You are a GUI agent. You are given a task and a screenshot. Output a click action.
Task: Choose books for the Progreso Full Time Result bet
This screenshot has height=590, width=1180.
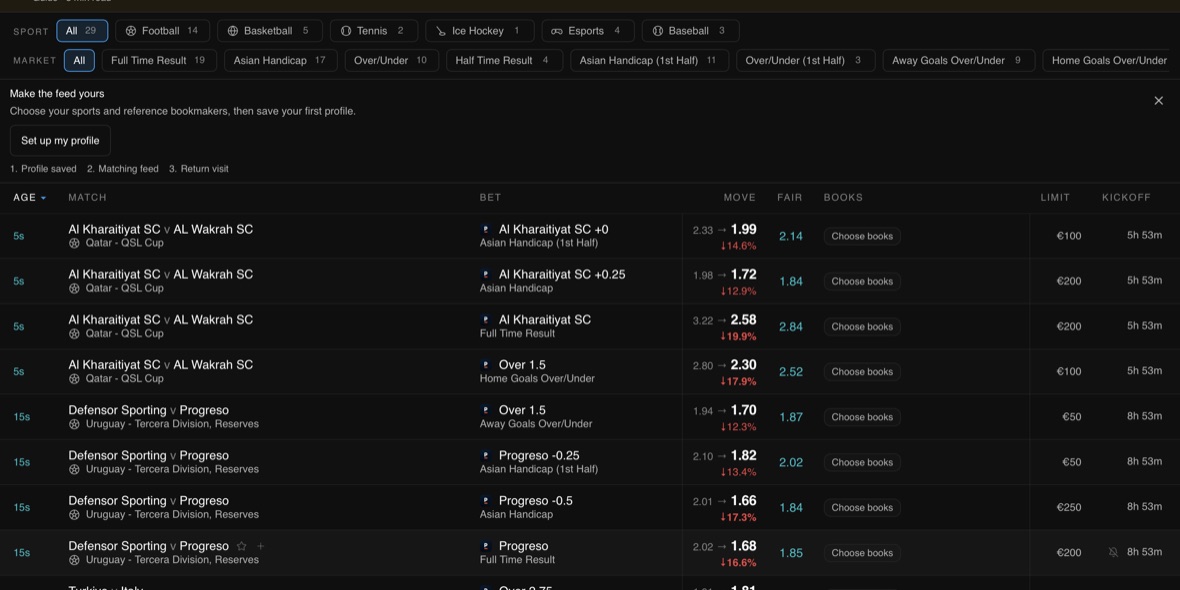[862, 552]
